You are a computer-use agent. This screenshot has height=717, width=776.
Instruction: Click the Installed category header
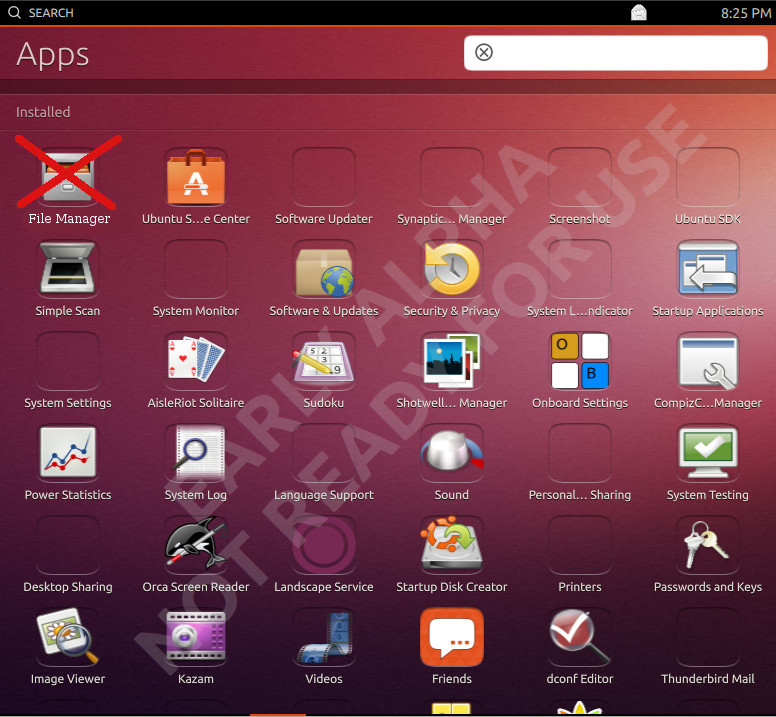43,112
